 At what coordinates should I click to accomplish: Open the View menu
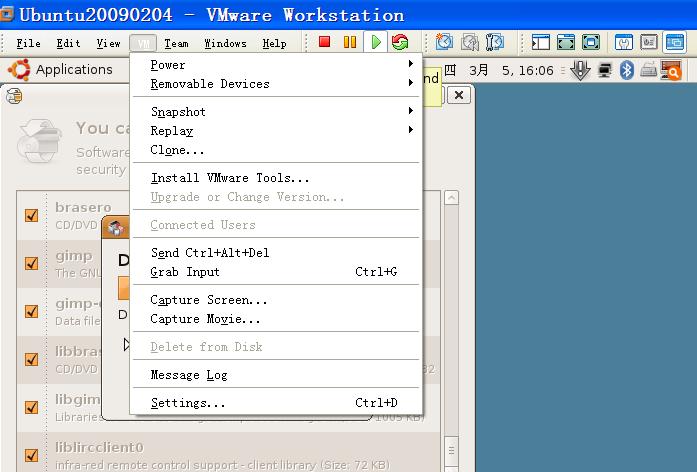click(x=108, y=43)
